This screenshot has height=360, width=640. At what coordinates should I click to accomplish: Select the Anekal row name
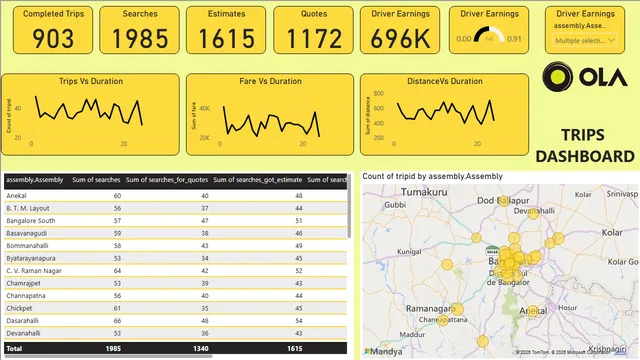16,196
